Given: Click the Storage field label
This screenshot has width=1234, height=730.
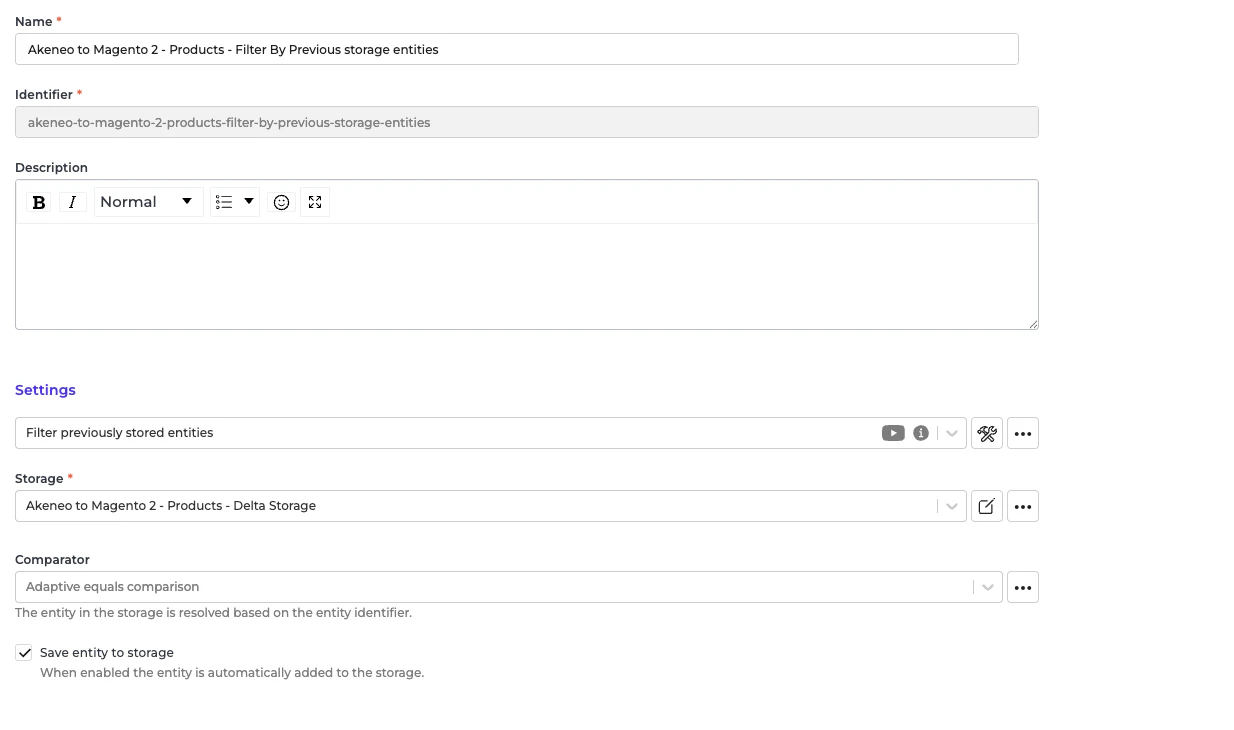Looking at the screenshot, I should 39,478.
